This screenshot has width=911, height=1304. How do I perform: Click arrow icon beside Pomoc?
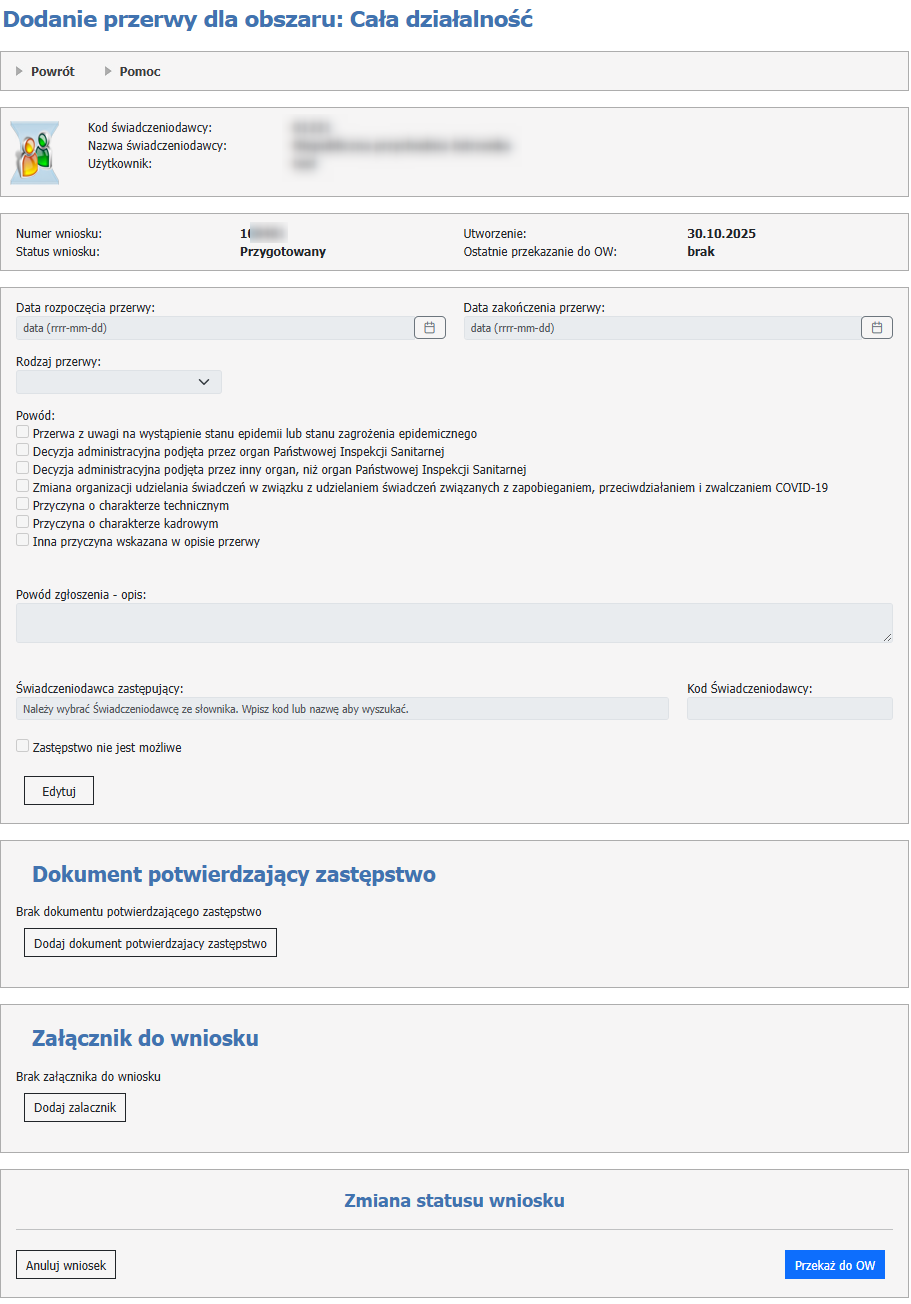click(x=108, y=71)
